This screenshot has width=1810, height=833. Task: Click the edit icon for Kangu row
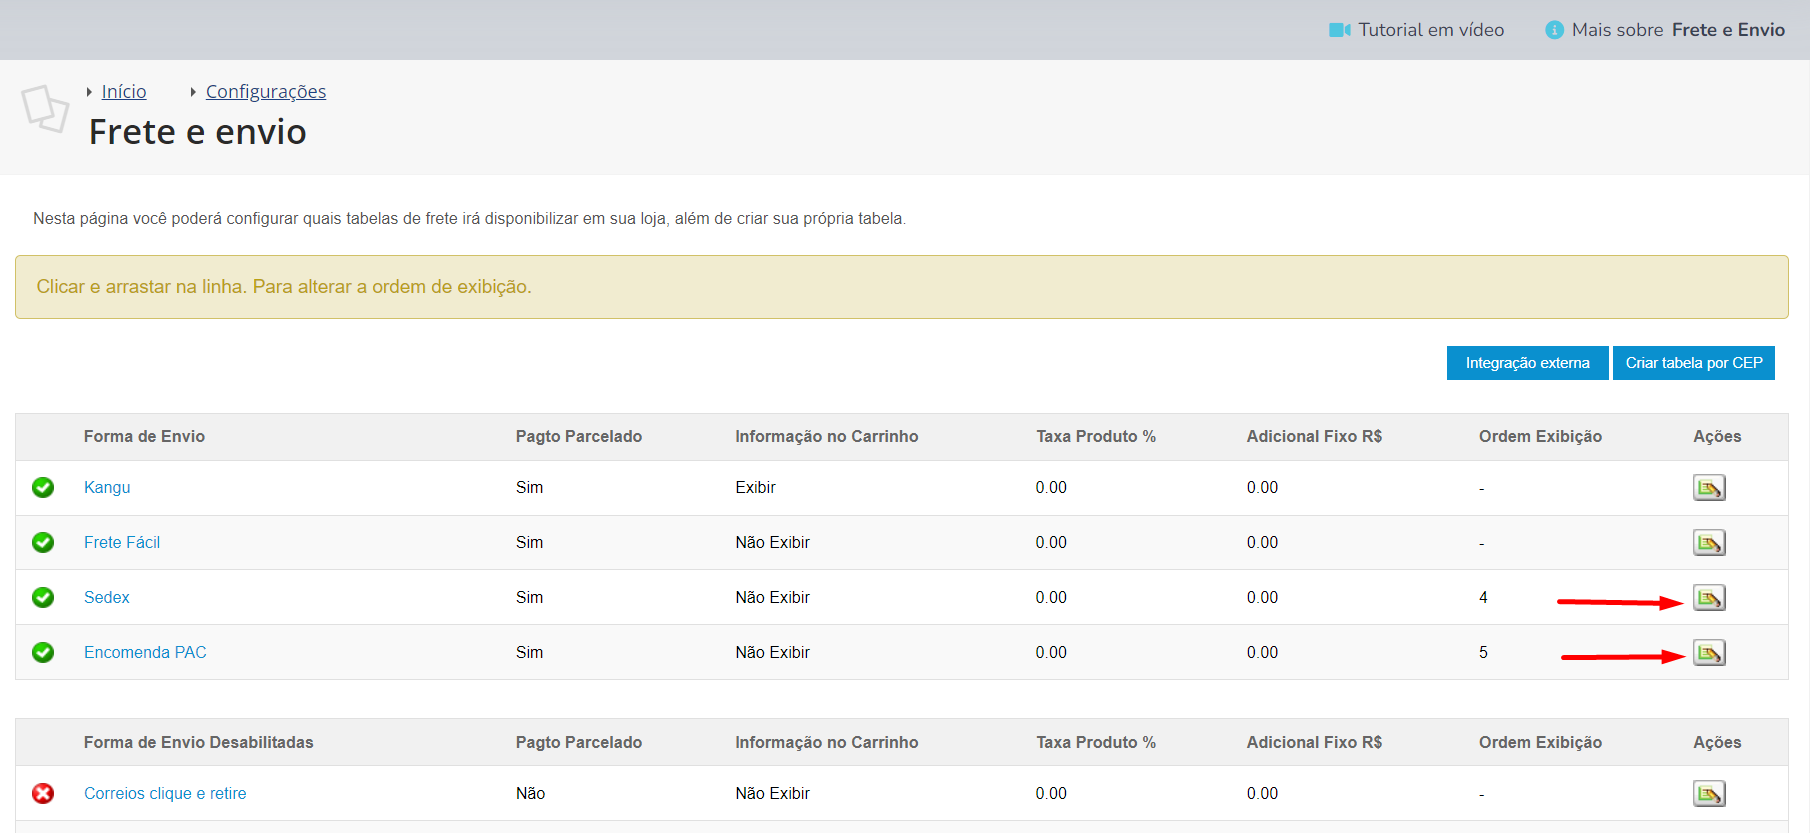(1709, 488)
